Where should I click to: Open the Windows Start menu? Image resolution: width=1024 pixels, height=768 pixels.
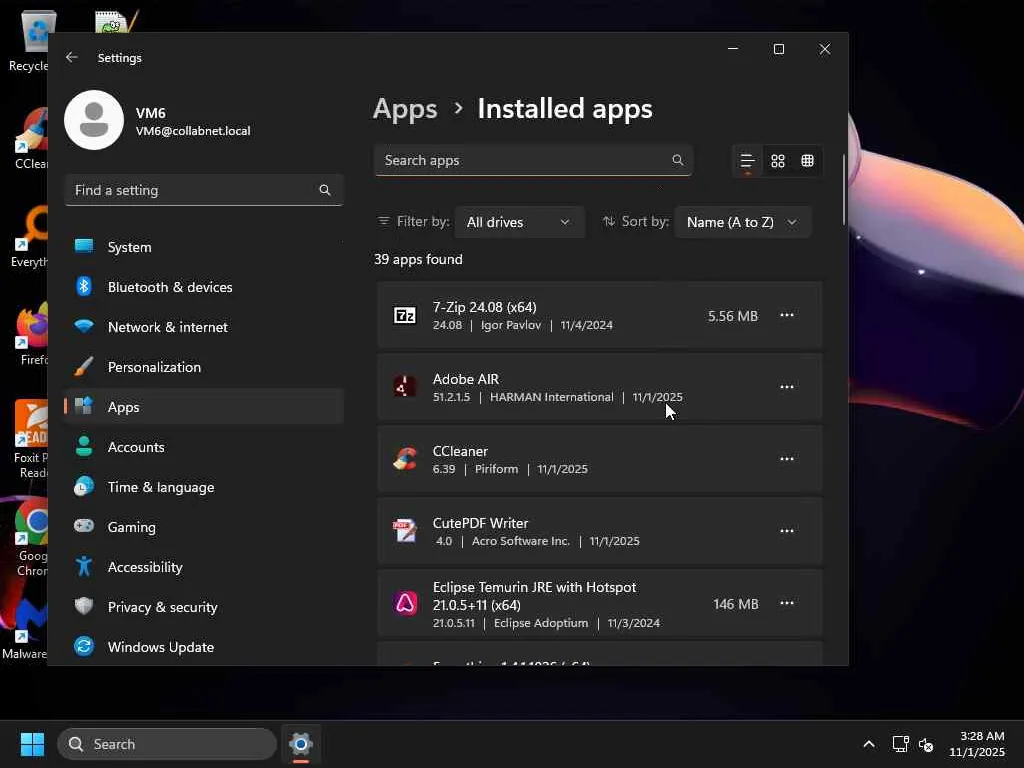[x=32, y=744]
